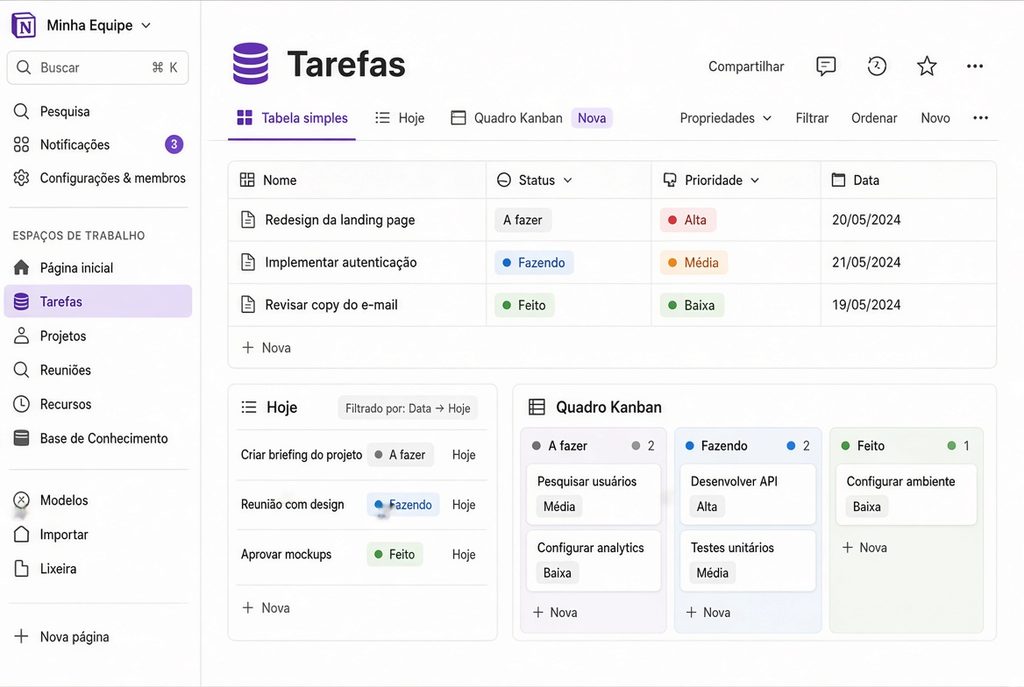Select Tarefas in the sidebar

click(98, 301)
